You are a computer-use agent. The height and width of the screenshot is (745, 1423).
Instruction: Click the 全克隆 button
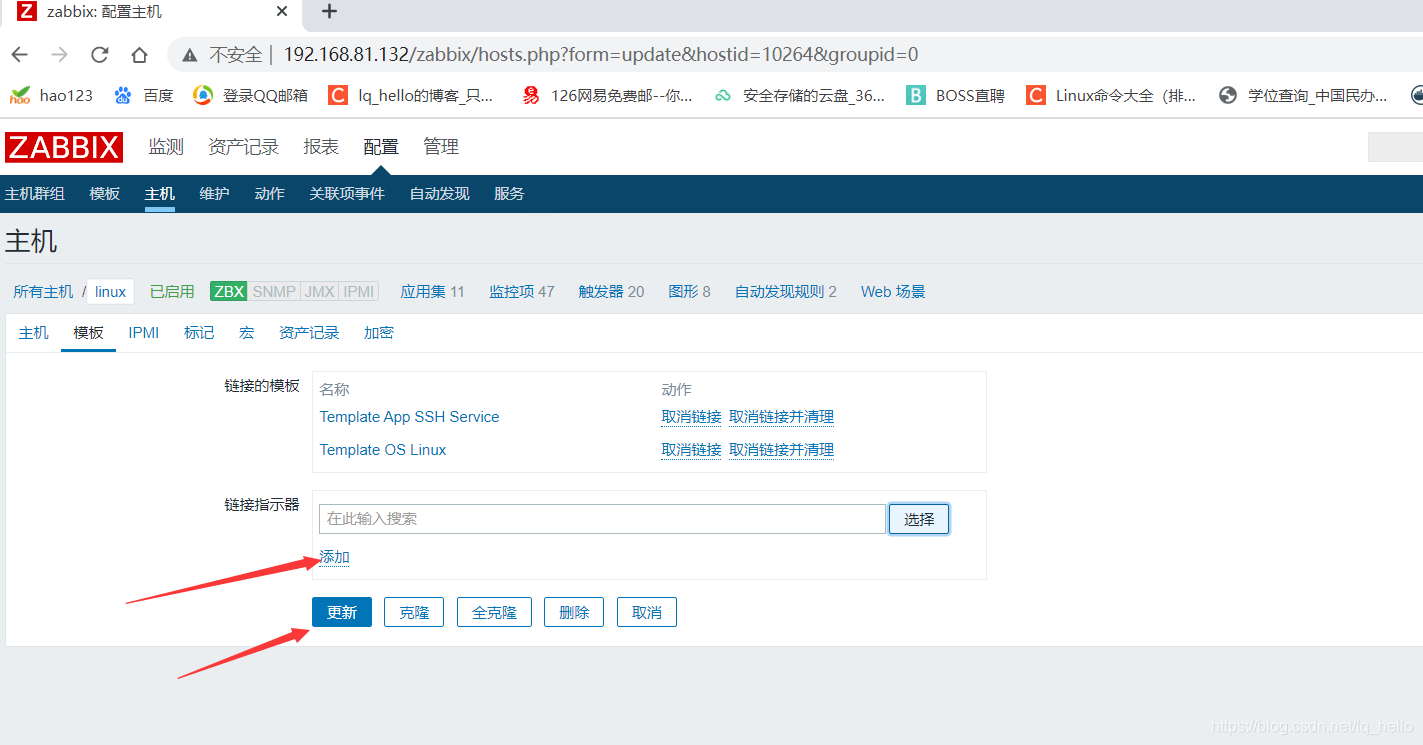(x=494, y=612)
